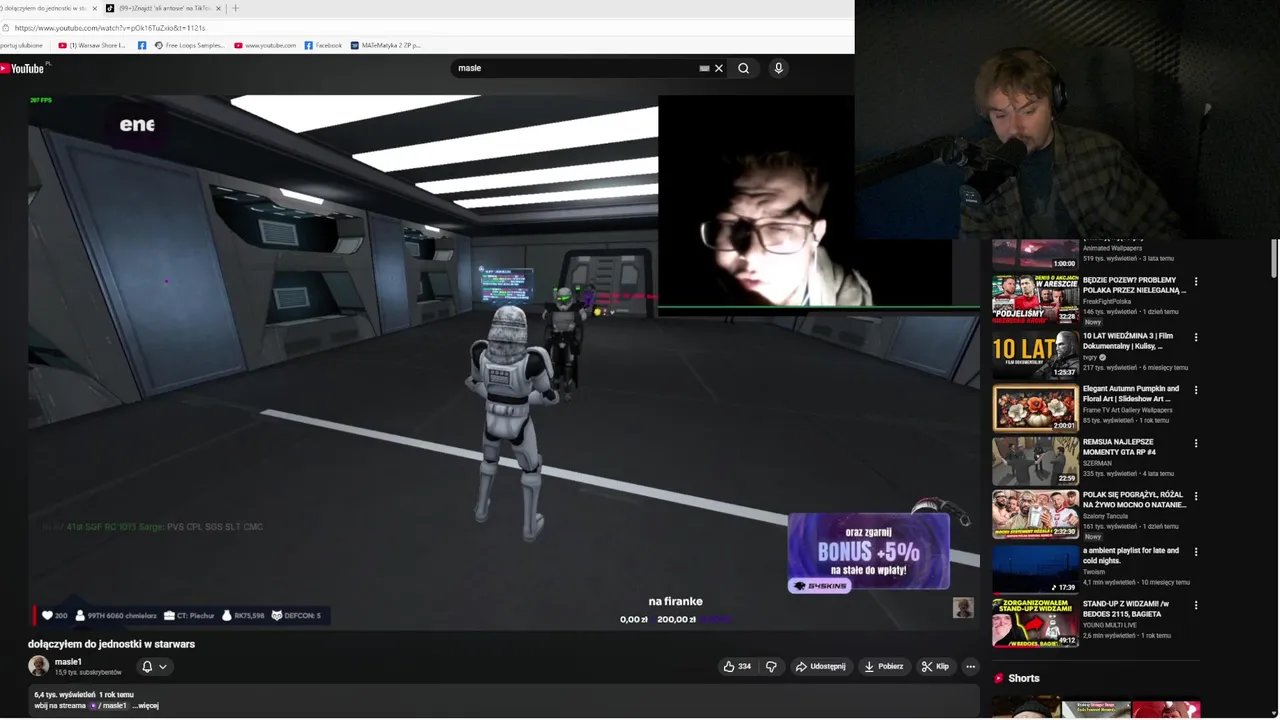Open 'Elegant Autumn Pumpkin' video thumbnail
The width and height of the screenshot is (1280, 720).
coord(1035,407)
